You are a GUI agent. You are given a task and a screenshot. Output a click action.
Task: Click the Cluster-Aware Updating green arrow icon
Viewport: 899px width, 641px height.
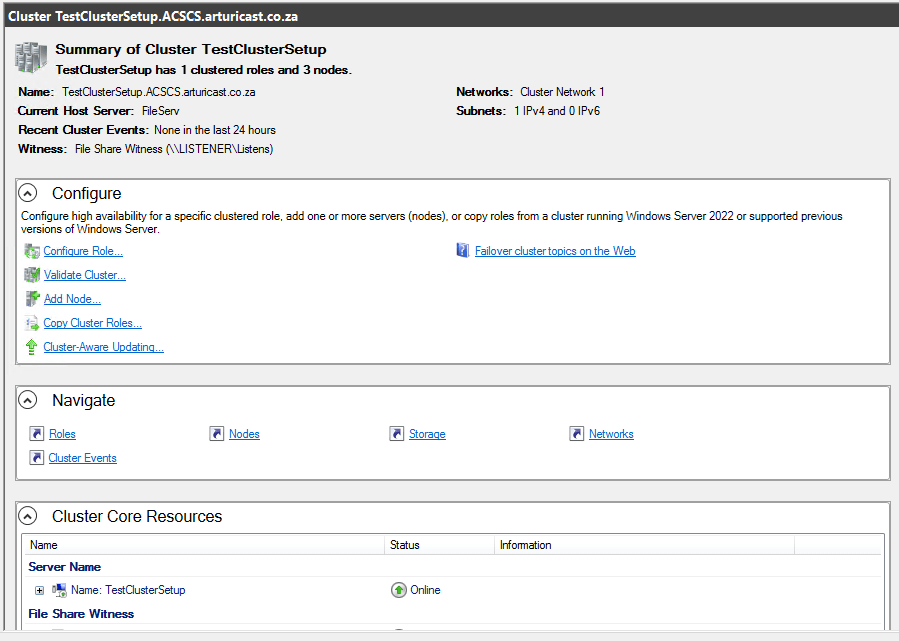pyautogui.click(x=32, y=347)
